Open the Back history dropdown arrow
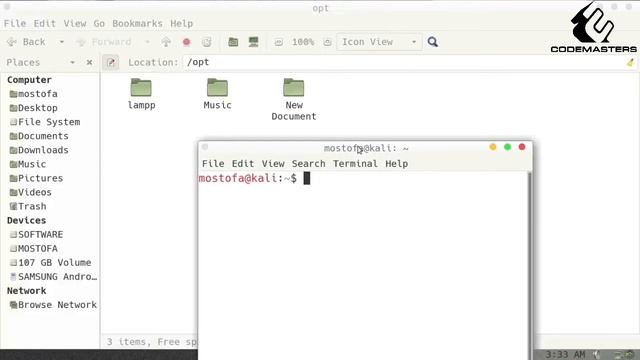 click(62, 42)
